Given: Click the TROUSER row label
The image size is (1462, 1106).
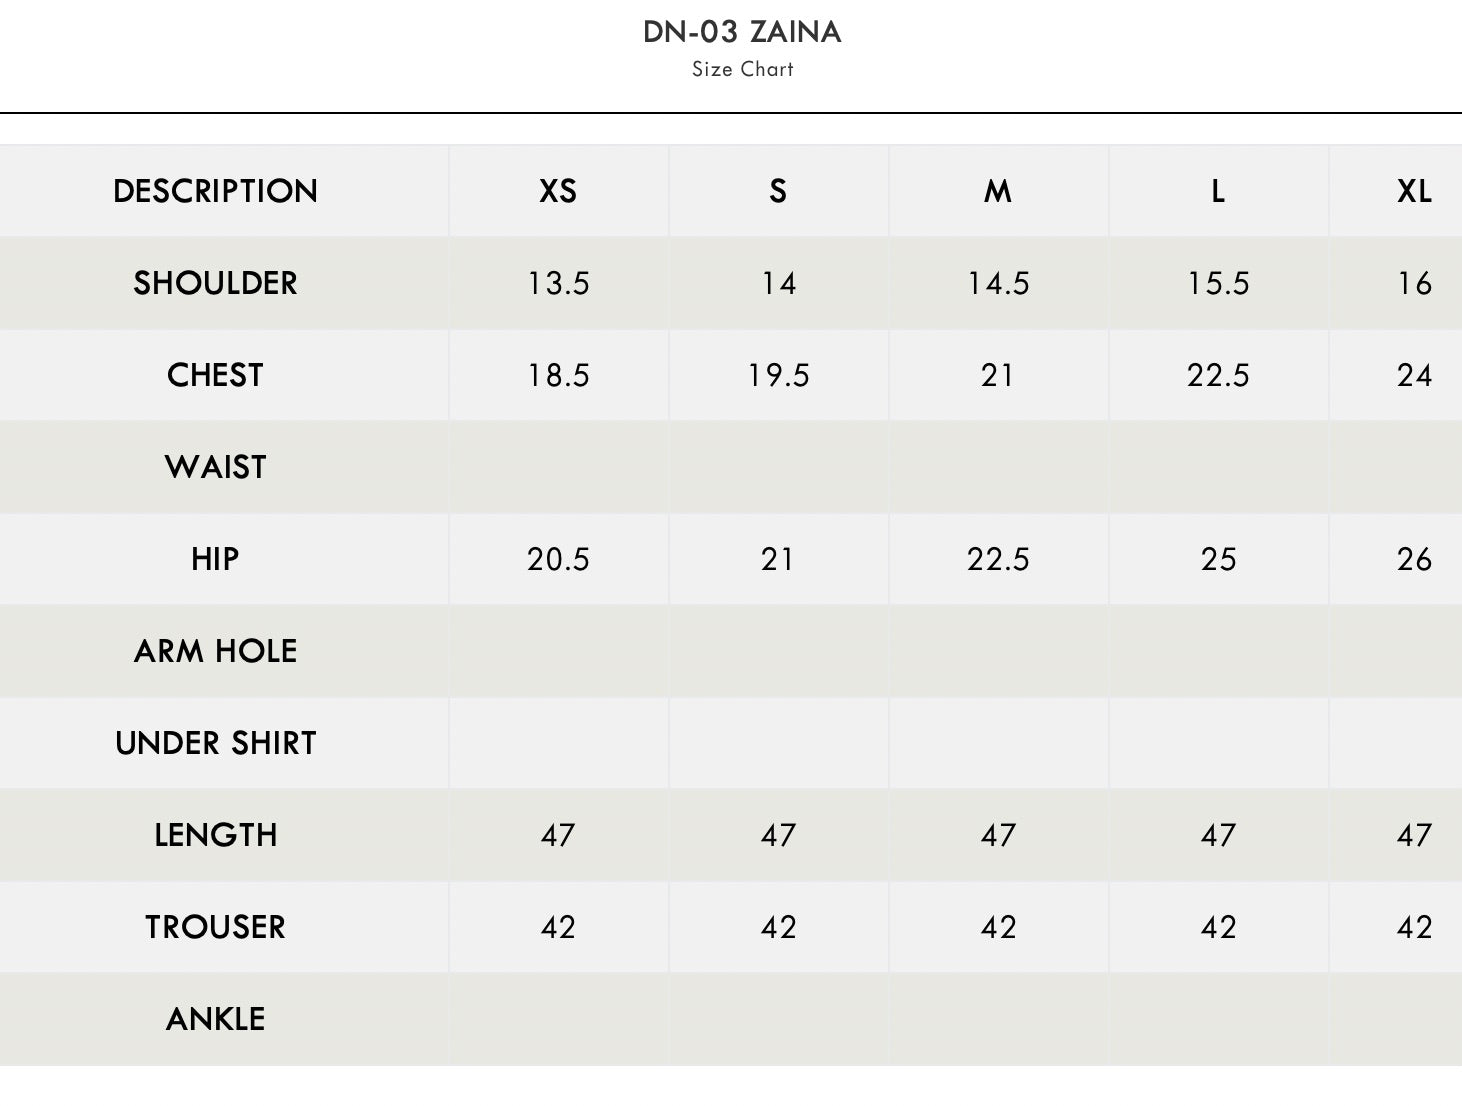Looking at the screenshot, I should (215, 927).
